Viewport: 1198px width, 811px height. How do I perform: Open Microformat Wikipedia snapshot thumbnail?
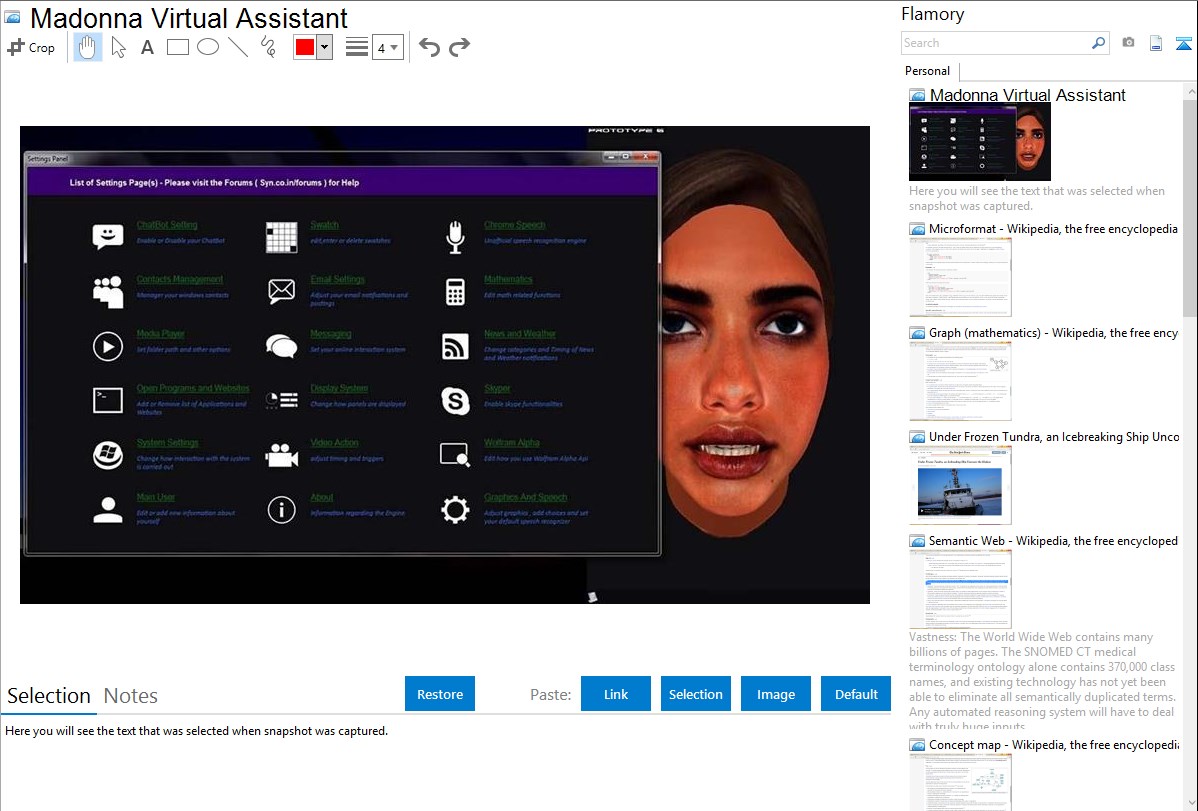click(x=960, y=277)
